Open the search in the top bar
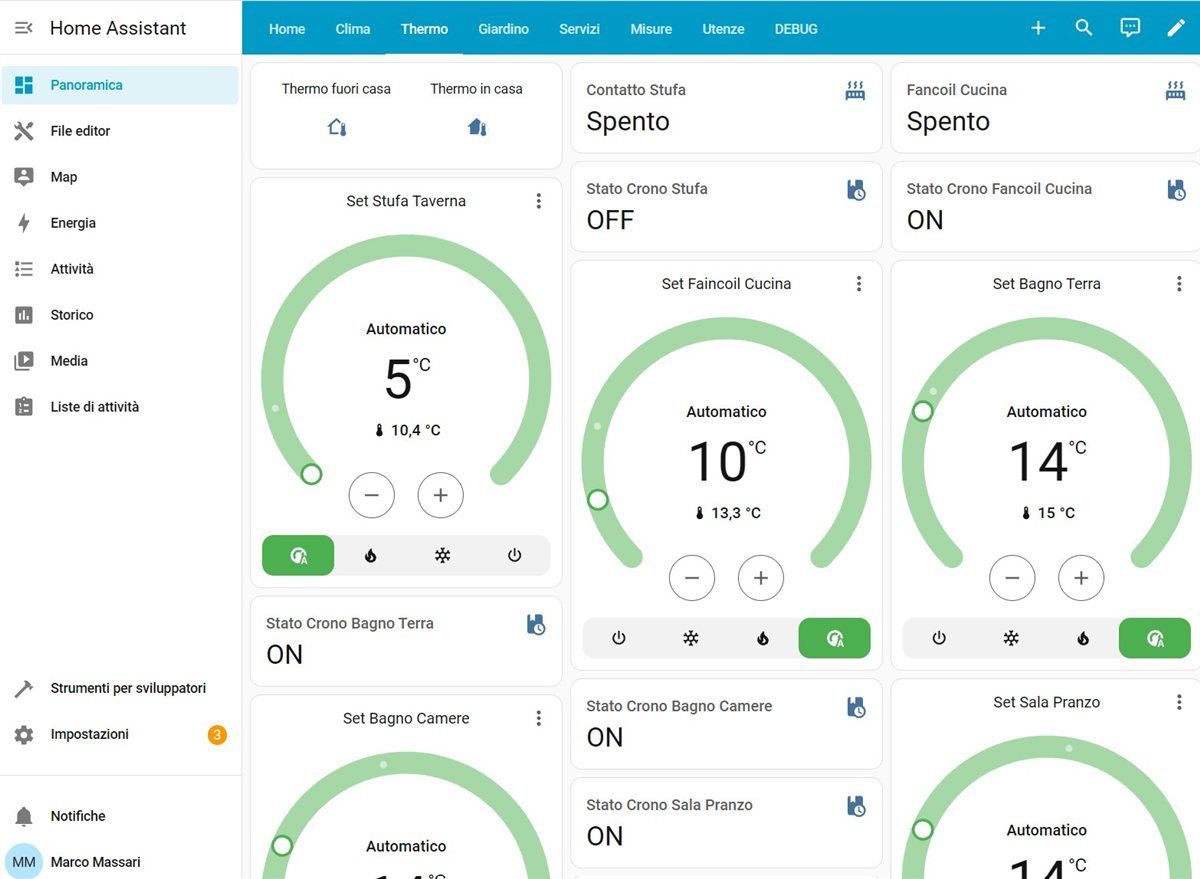1200x879 pixels. pos(1084,28)
